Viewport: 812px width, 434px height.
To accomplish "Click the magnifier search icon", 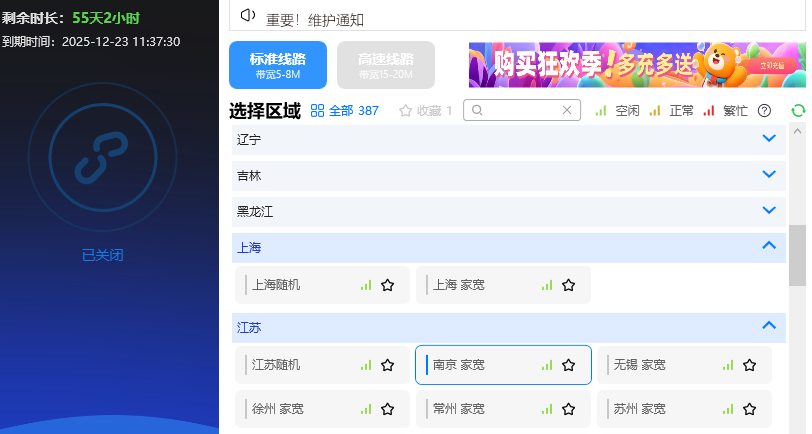I will click(478, 111).
